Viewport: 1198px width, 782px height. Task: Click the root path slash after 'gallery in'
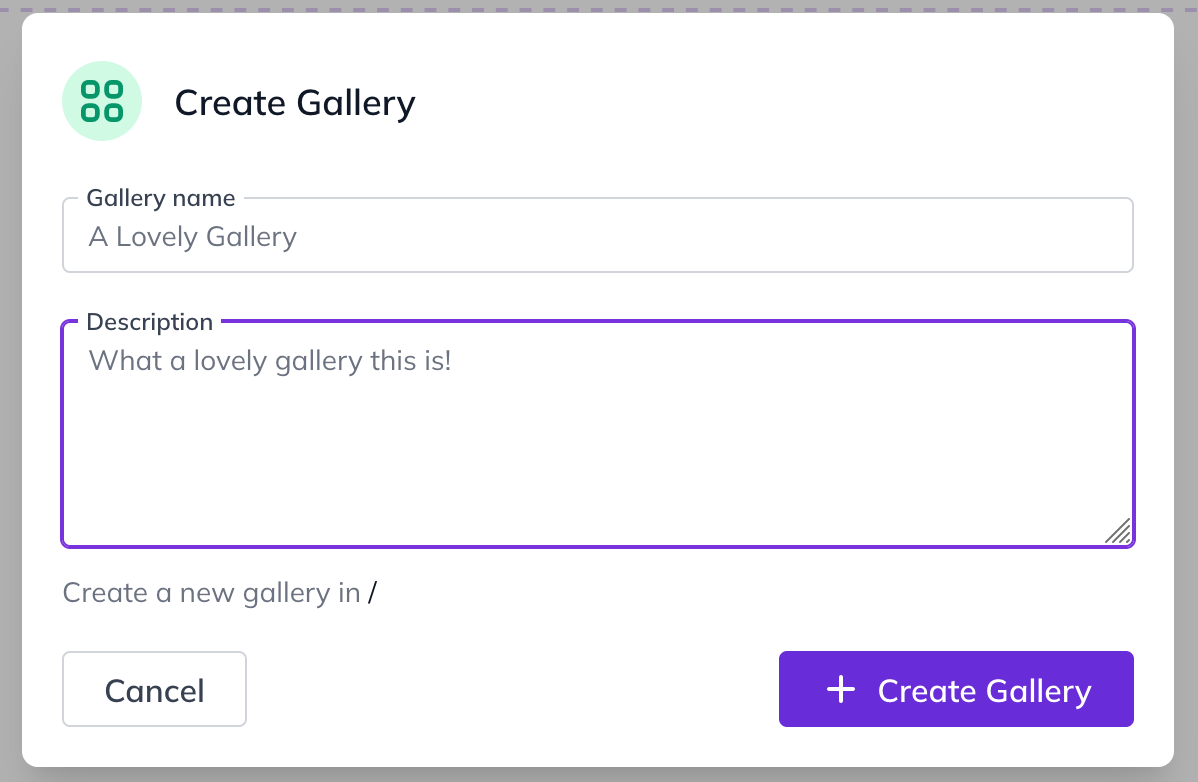click(372, 593)
